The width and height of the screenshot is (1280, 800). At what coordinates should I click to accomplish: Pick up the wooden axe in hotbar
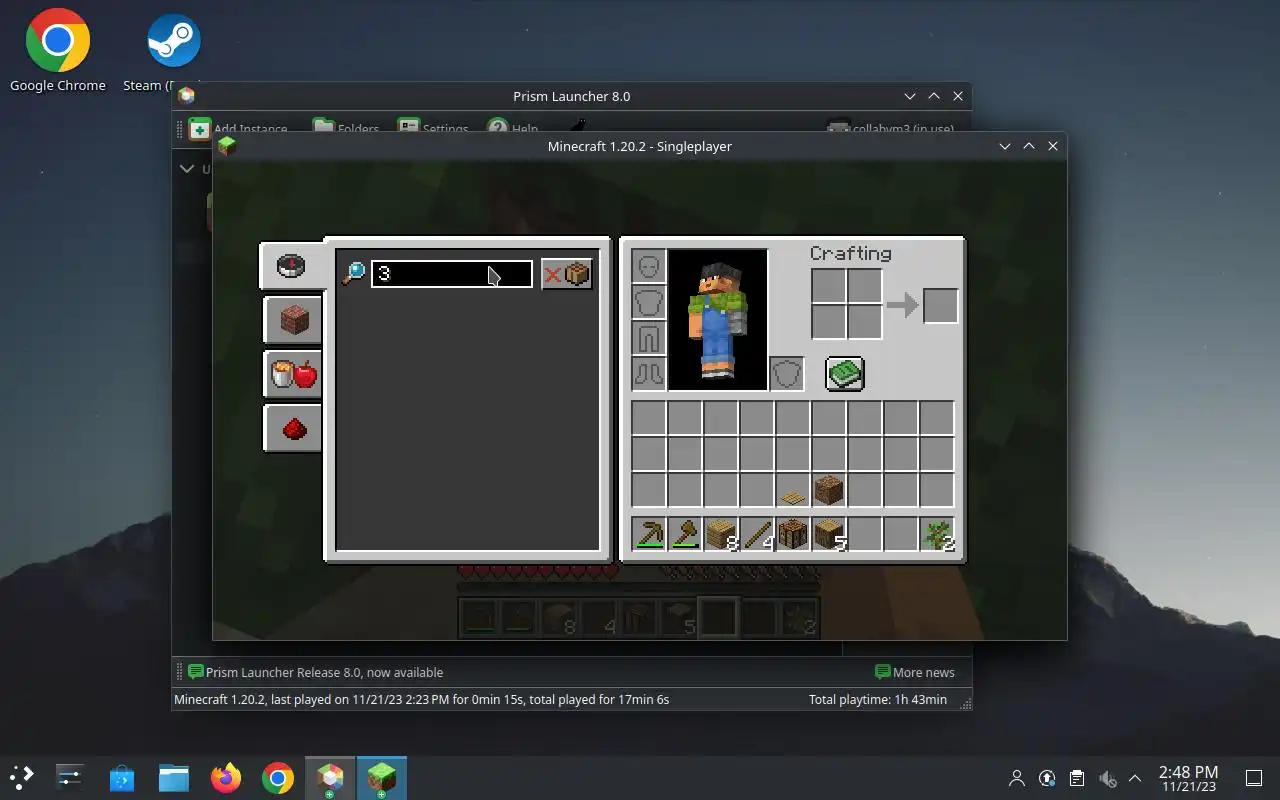(684, 534)
